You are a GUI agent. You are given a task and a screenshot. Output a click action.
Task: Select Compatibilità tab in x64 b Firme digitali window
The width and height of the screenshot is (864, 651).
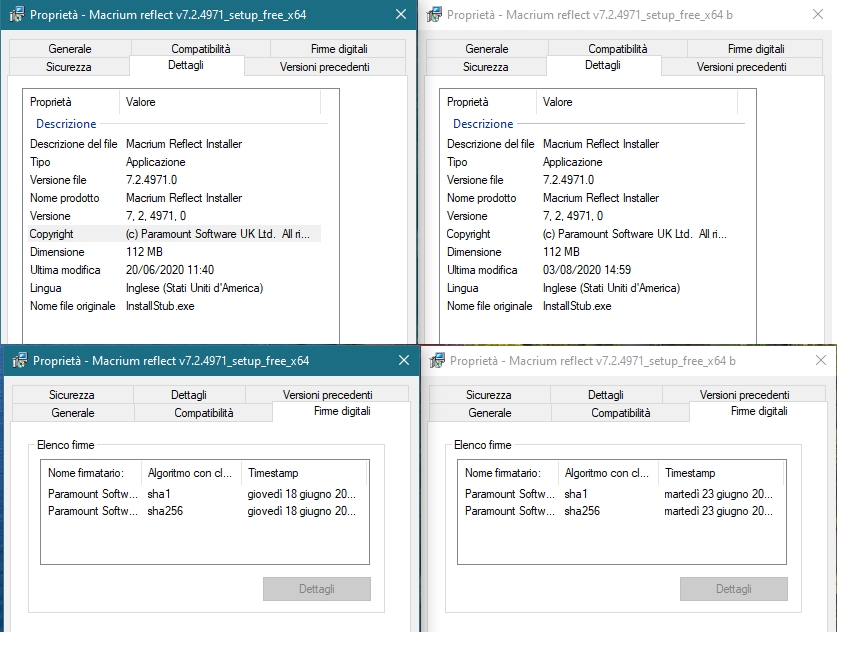point(621,413)
